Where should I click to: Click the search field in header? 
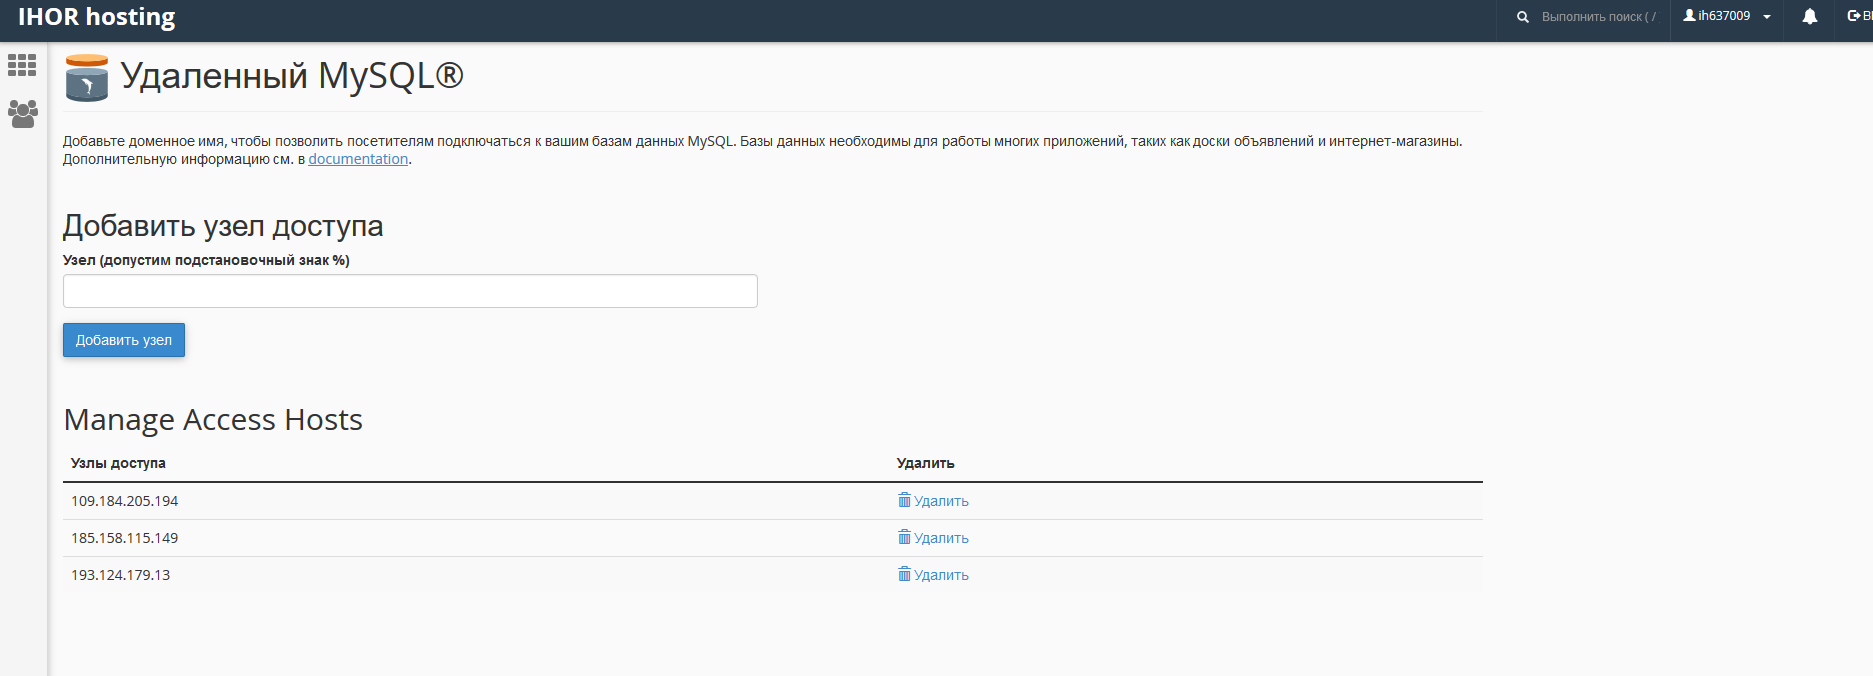point(1598,17)
